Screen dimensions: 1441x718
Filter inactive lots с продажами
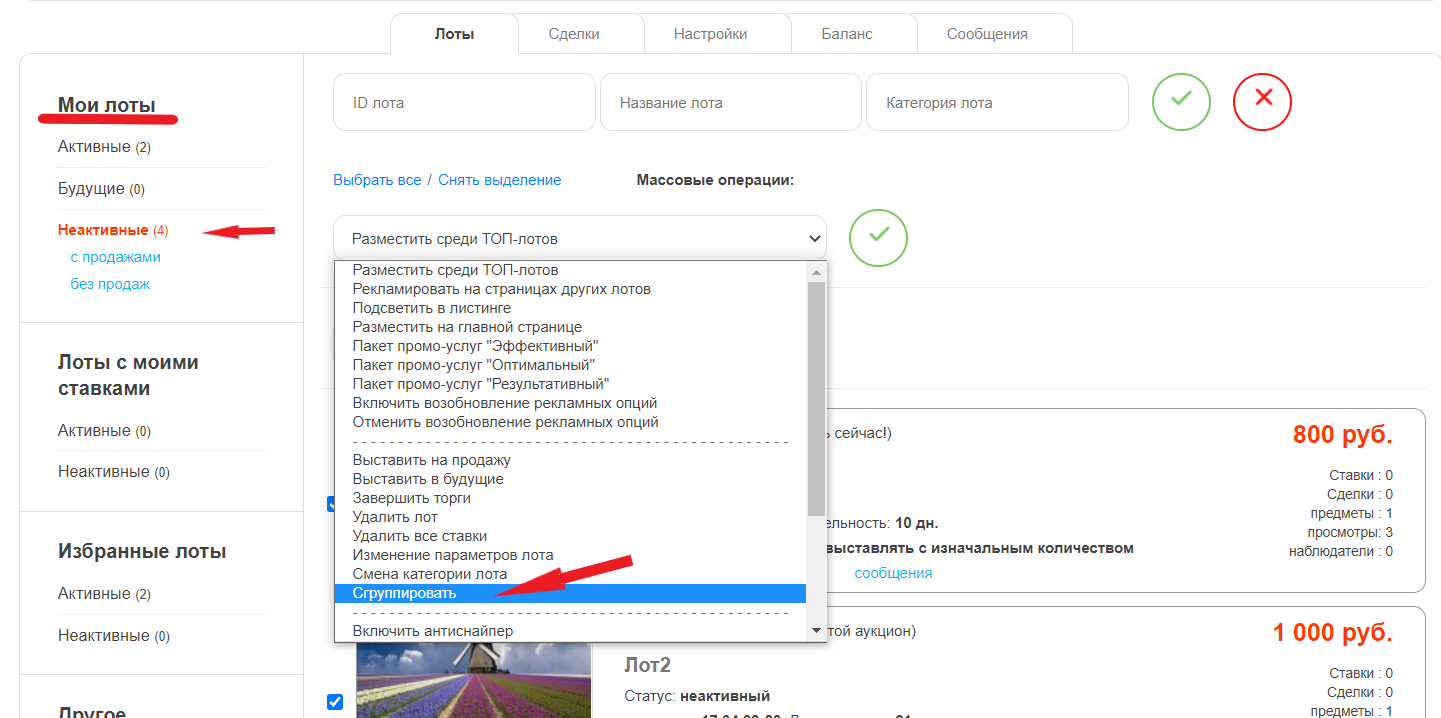[115, 257]
